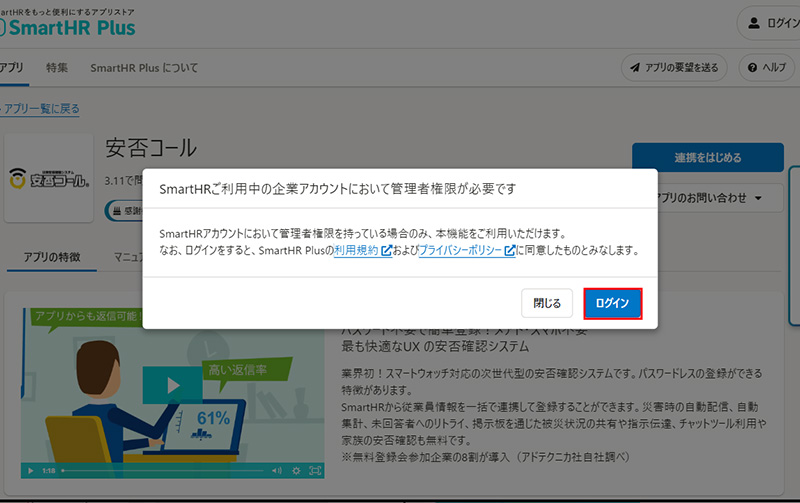Select the 特集 navigation item
Screen dimensions: 800x503
click(x=57, y=67)
